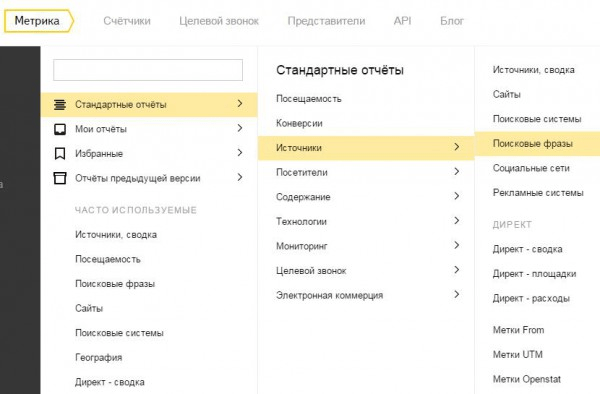Click the Отчёты предыдущей версии archive icon
This screenshot has width=600, height=394.
point(60,178)
